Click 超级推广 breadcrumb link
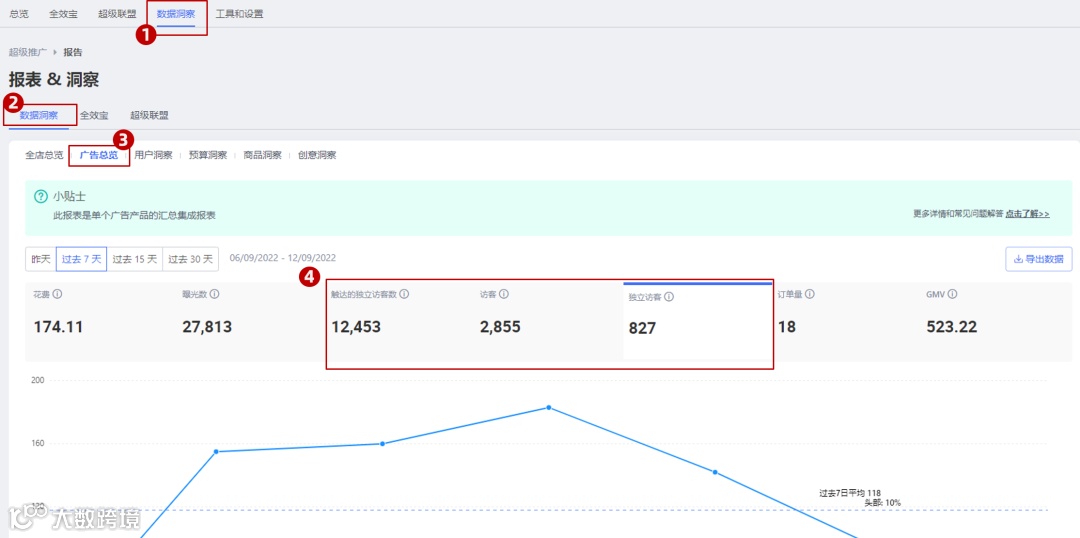Screen dimensions: 1080x538 (28, 52)
